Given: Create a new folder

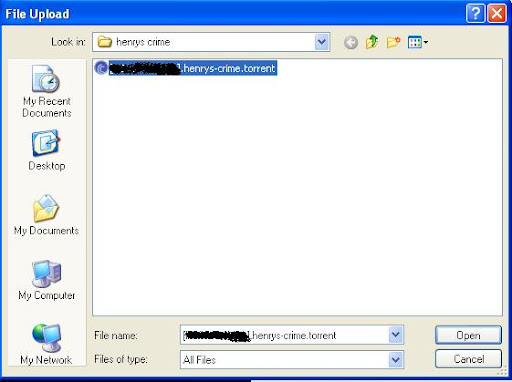Looking at the screenshot, I should (x=393, y=42).
